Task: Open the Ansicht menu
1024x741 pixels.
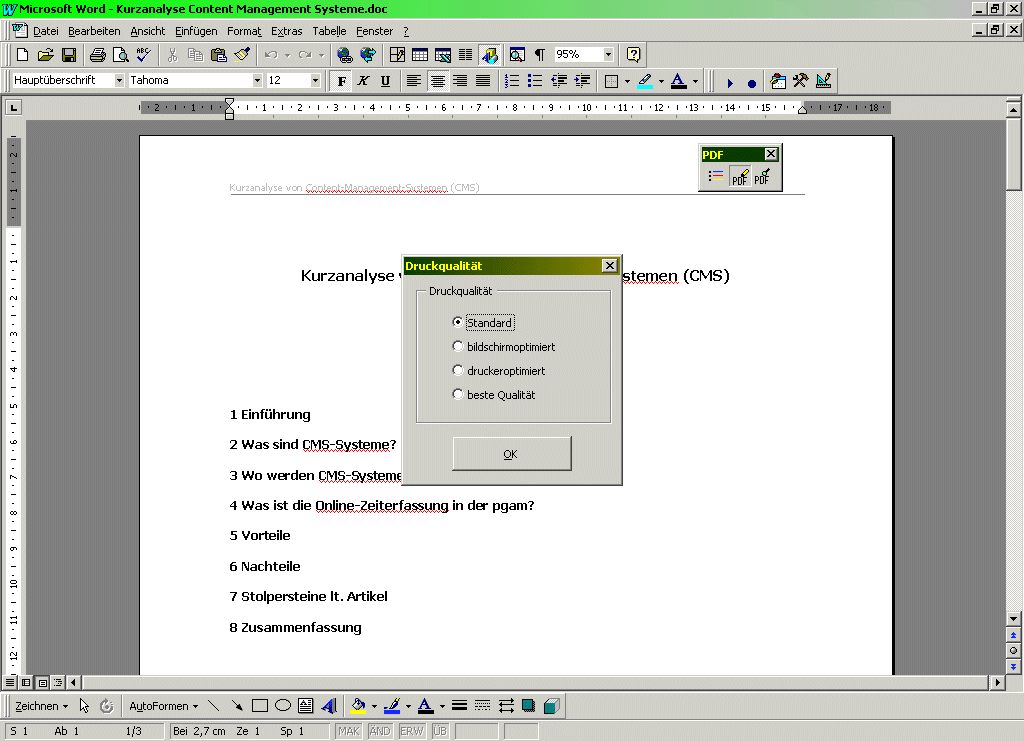Action: [148, 31]
